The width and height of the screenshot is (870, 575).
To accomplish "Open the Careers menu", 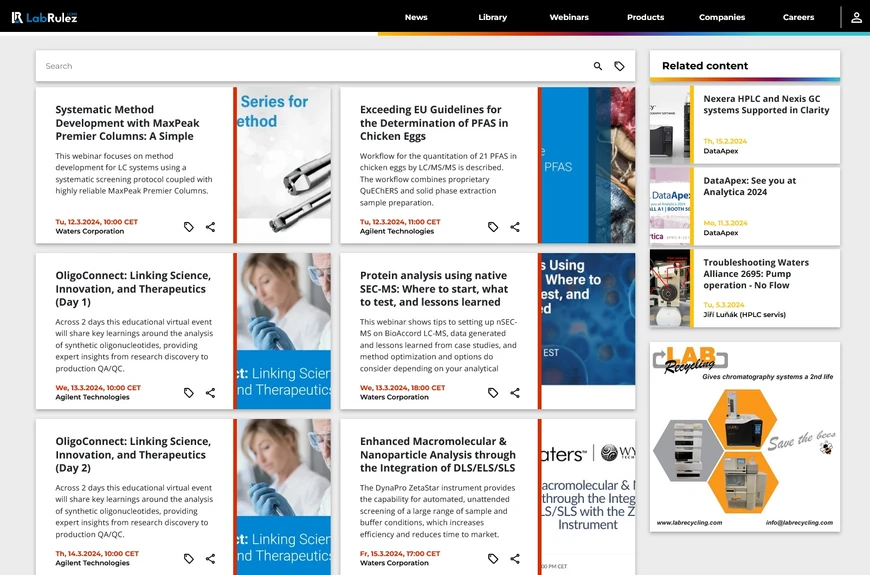I will (x=798, y=17).
